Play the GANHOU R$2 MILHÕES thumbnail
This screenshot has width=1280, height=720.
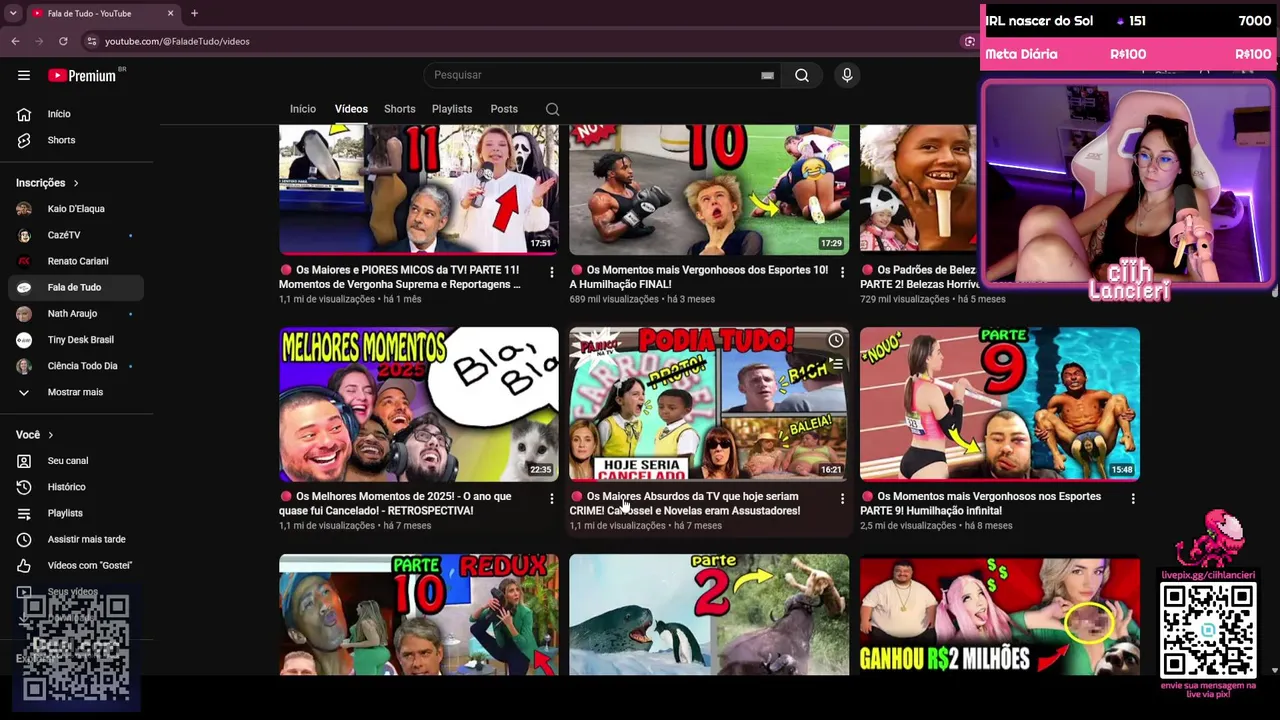[x=1000, y=615]
